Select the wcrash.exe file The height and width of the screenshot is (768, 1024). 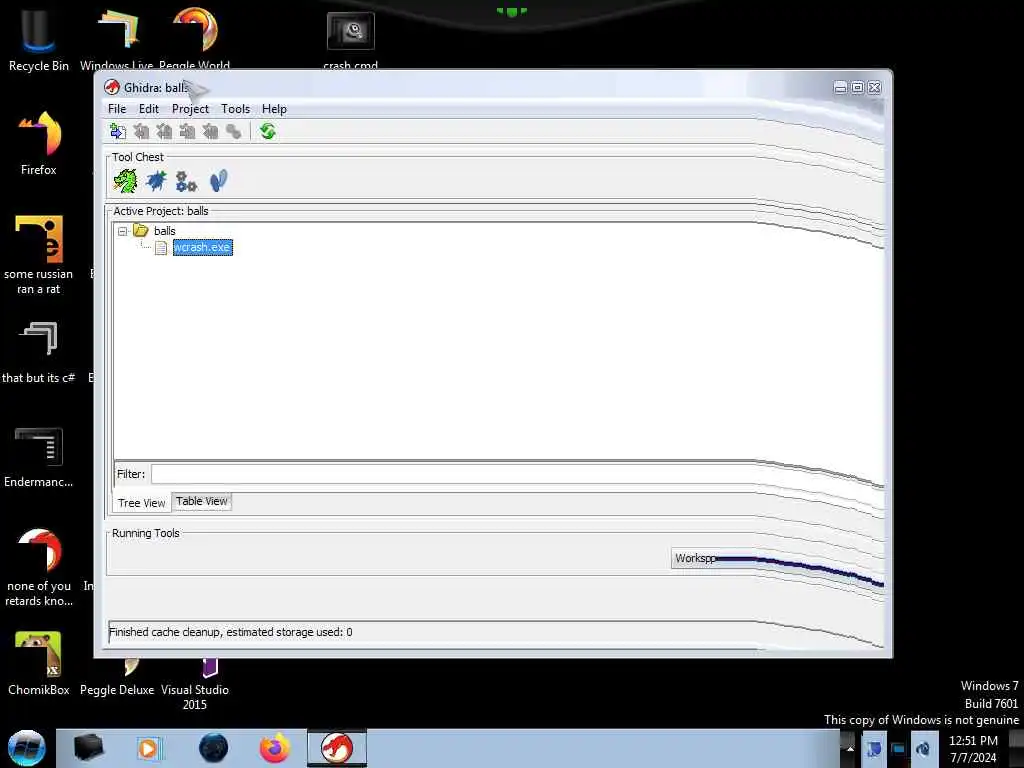click(x=202, y=248)
